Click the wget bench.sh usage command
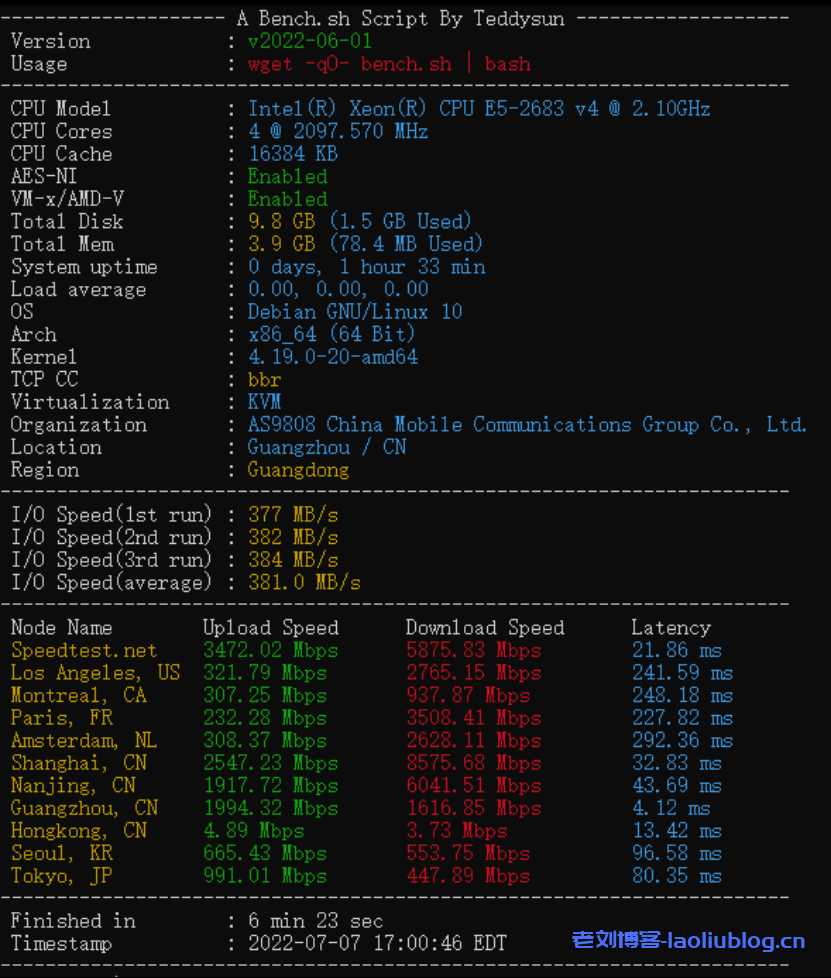831x978 pixels. 389,64
